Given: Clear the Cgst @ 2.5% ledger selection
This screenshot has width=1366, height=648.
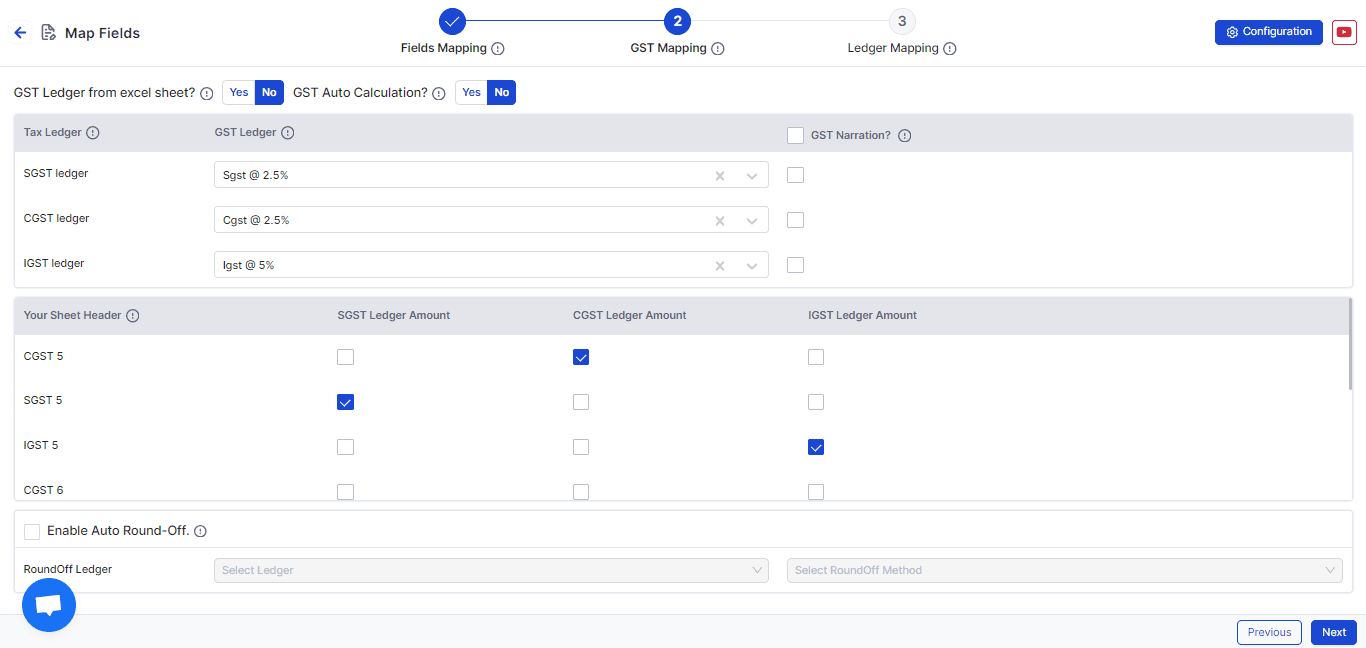Looking at the screenshot, I should pyautogui.click(x=720, y=221).
